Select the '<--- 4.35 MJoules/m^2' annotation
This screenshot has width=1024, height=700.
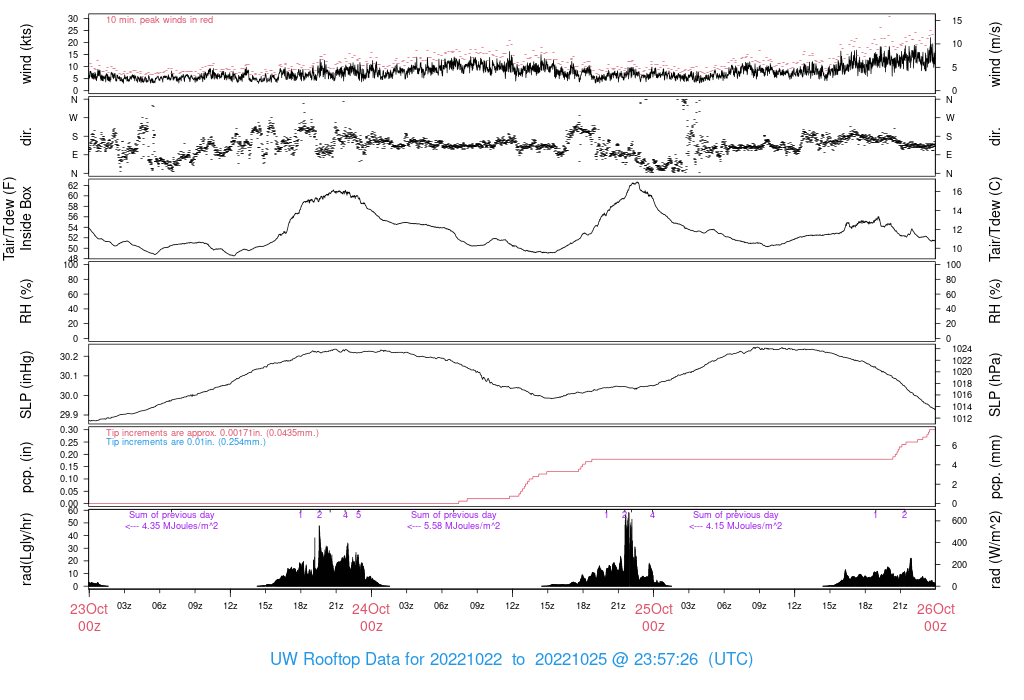[x=171, y=526]
